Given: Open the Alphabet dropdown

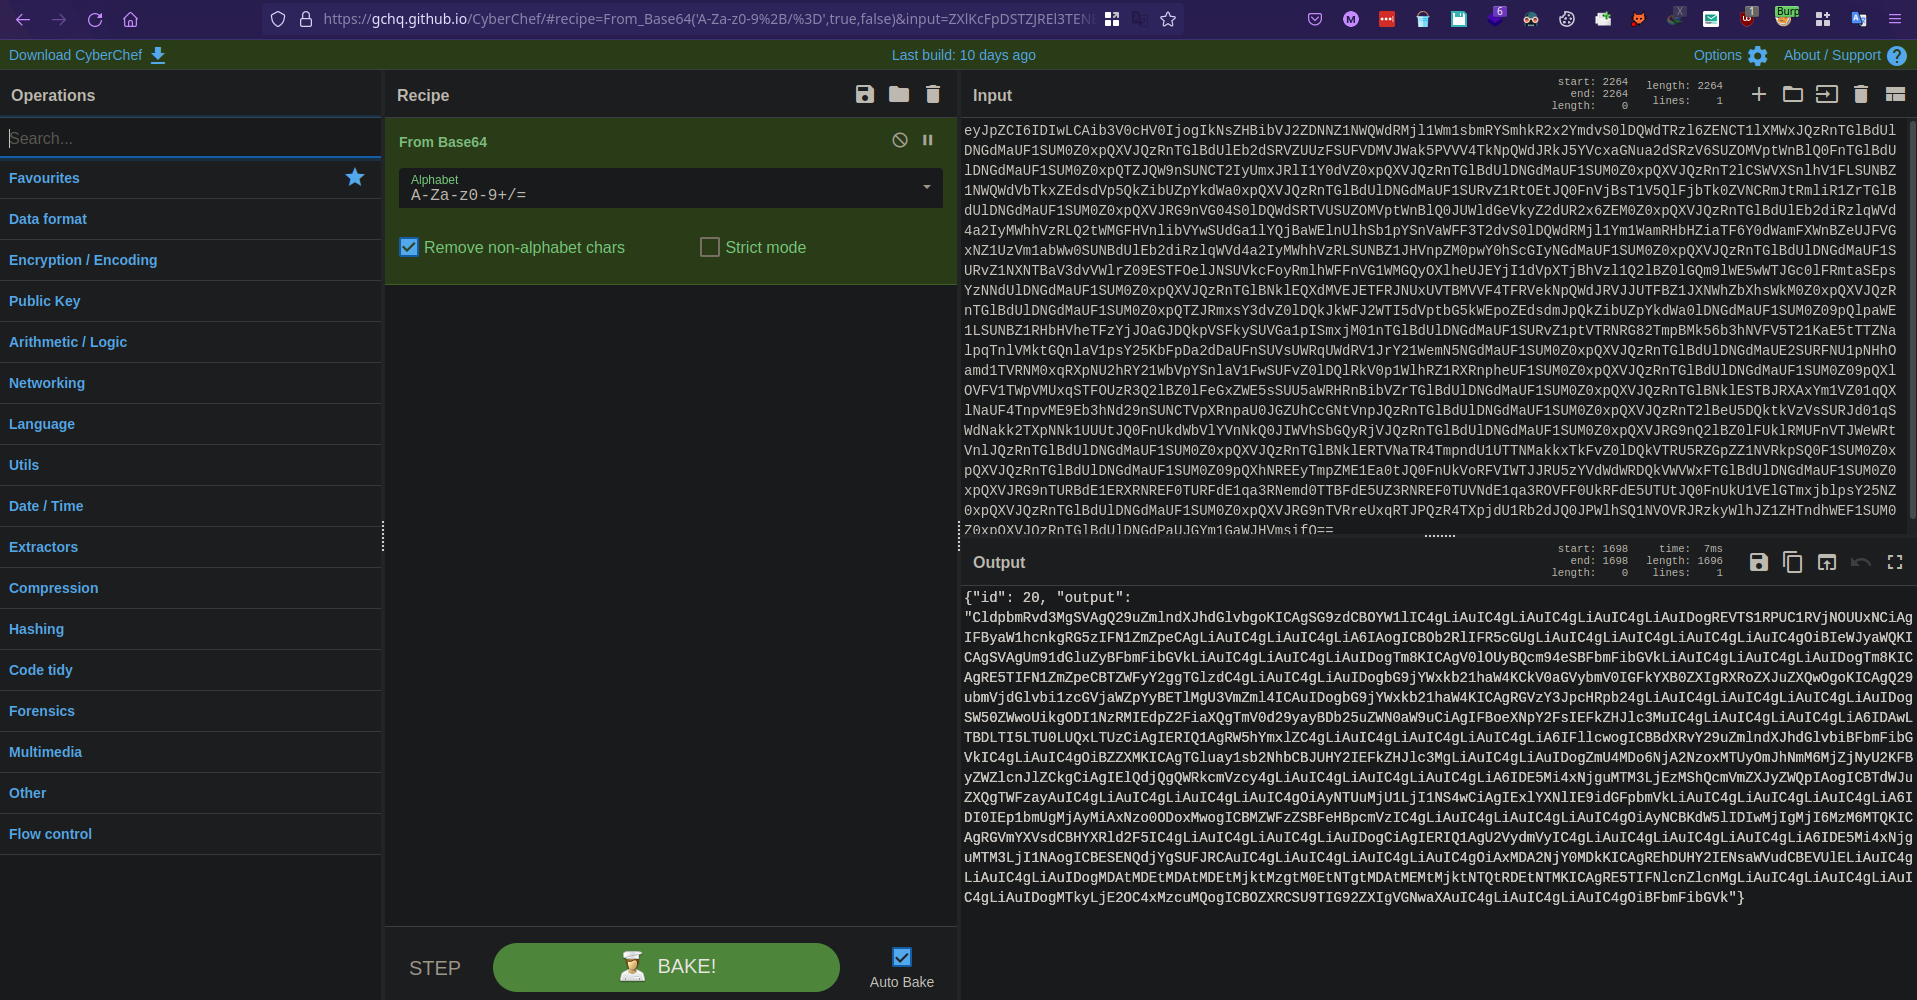Looking at the screenshot, I should coord(925,188).
